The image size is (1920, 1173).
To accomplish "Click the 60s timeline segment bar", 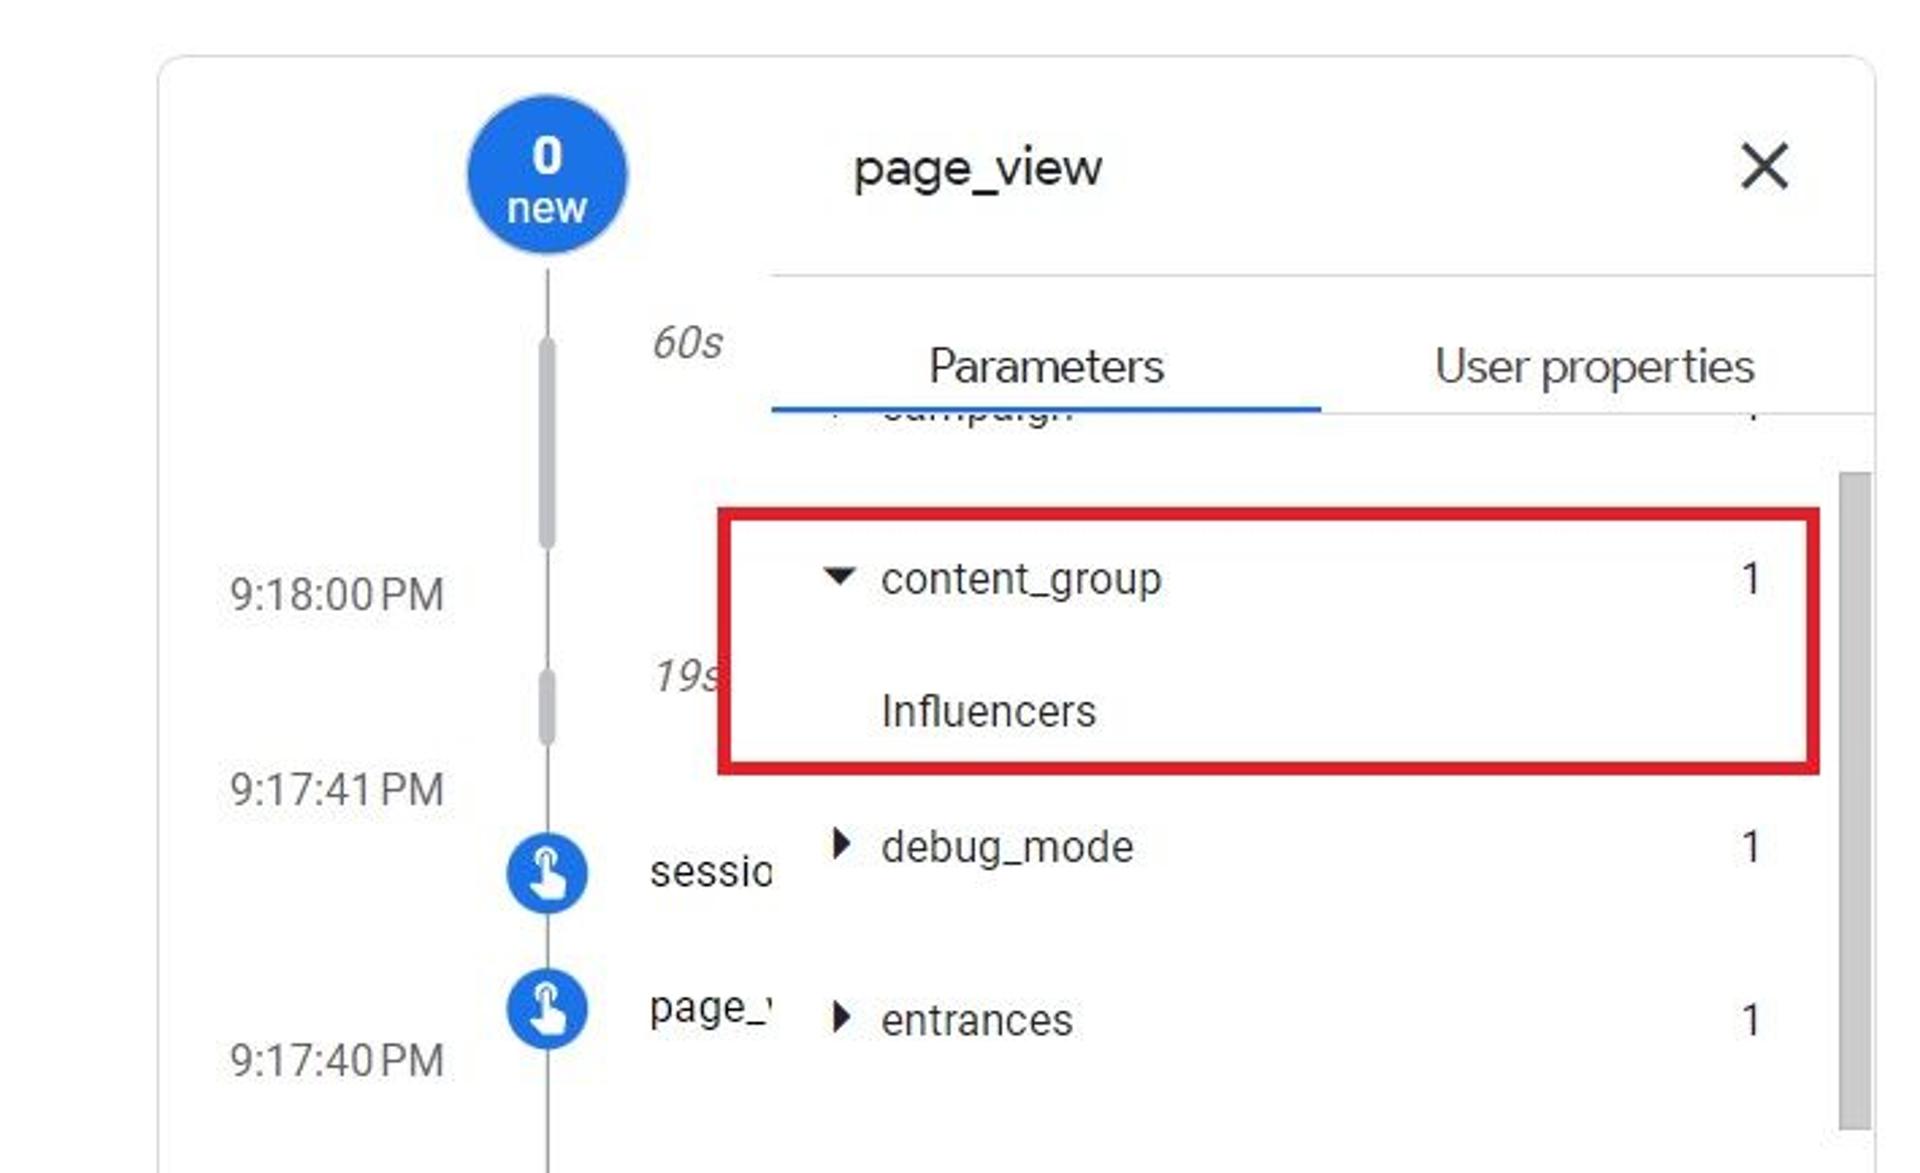I will [x=547, y=443].
